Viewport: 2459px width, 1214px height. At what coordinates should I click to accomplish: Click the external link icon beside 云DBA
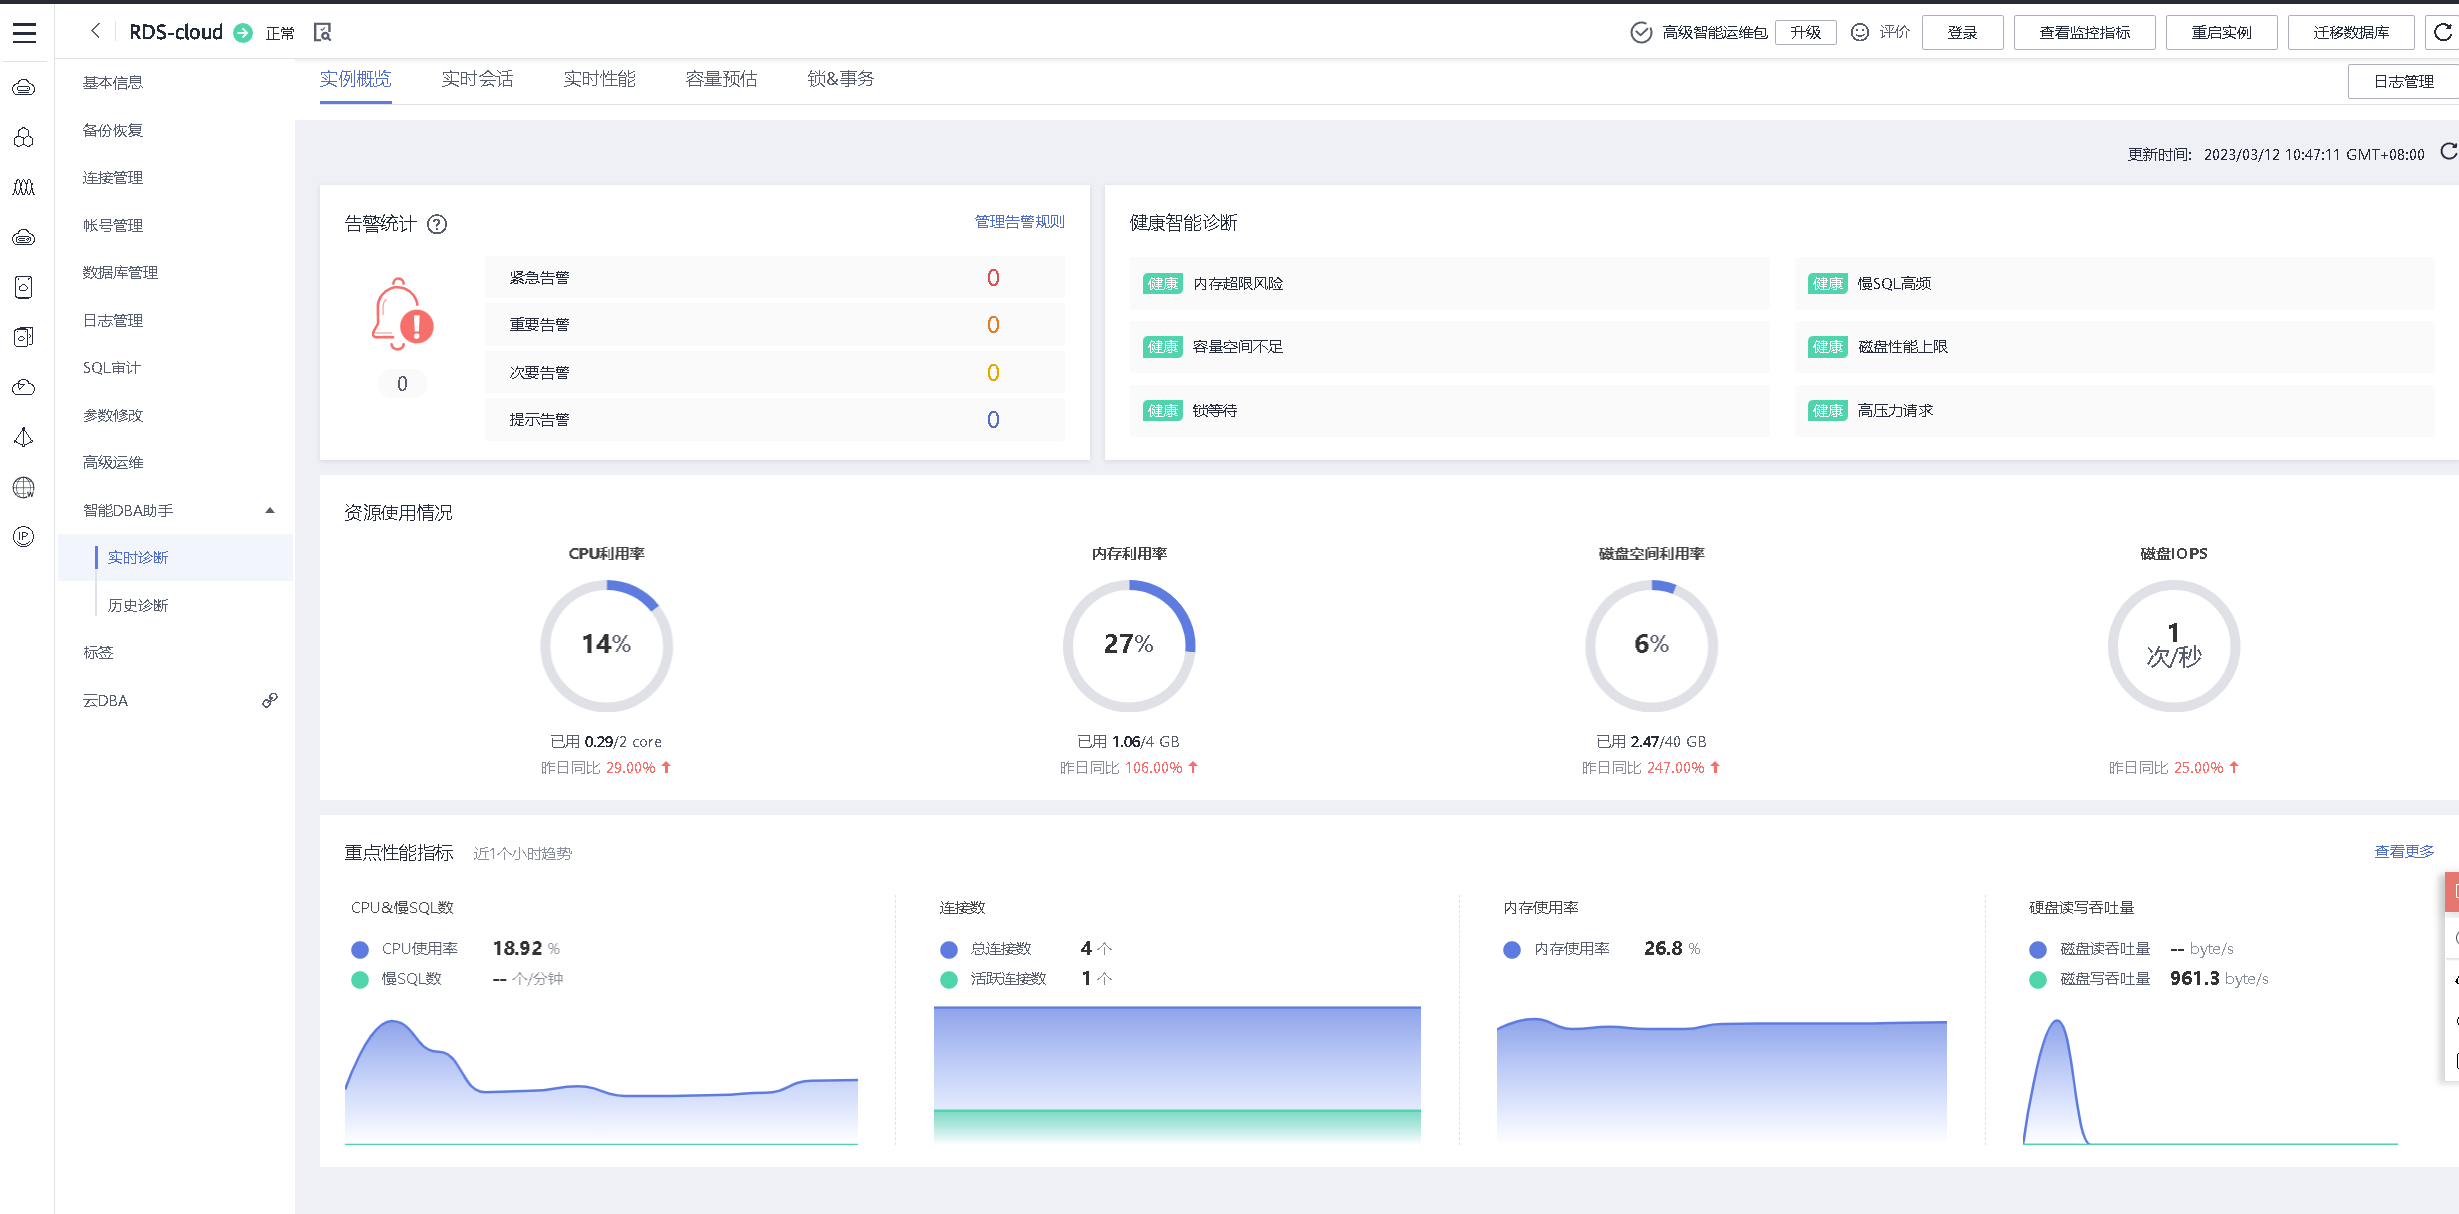pyautogui.click(x=269, y=700)
